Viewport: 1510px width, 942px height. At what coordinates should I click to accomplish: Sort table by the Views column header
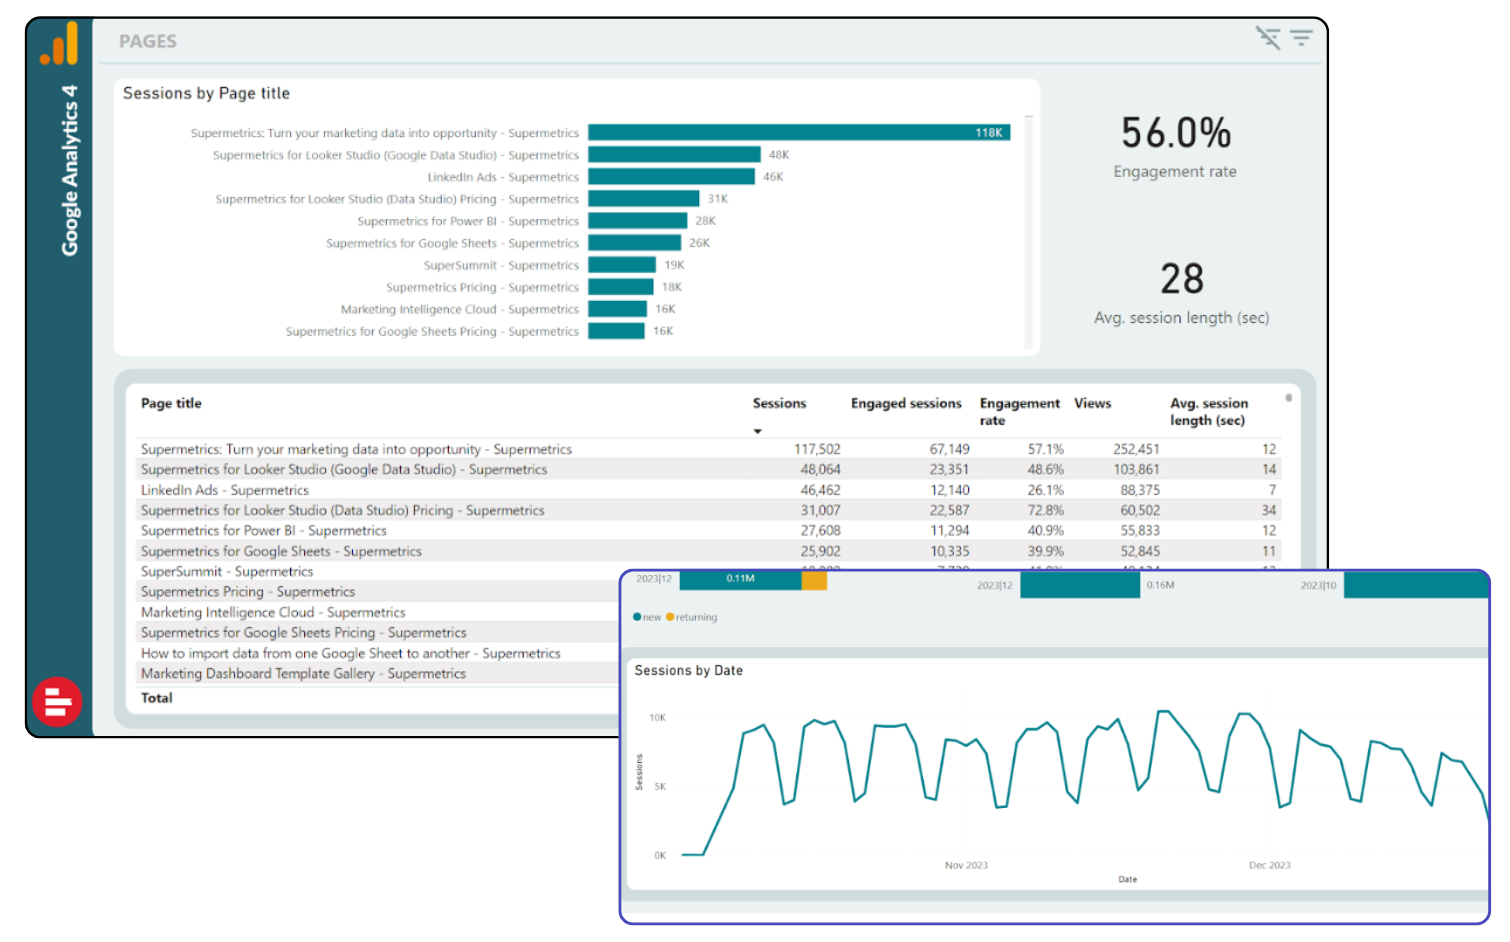(x=1092, y=403)
